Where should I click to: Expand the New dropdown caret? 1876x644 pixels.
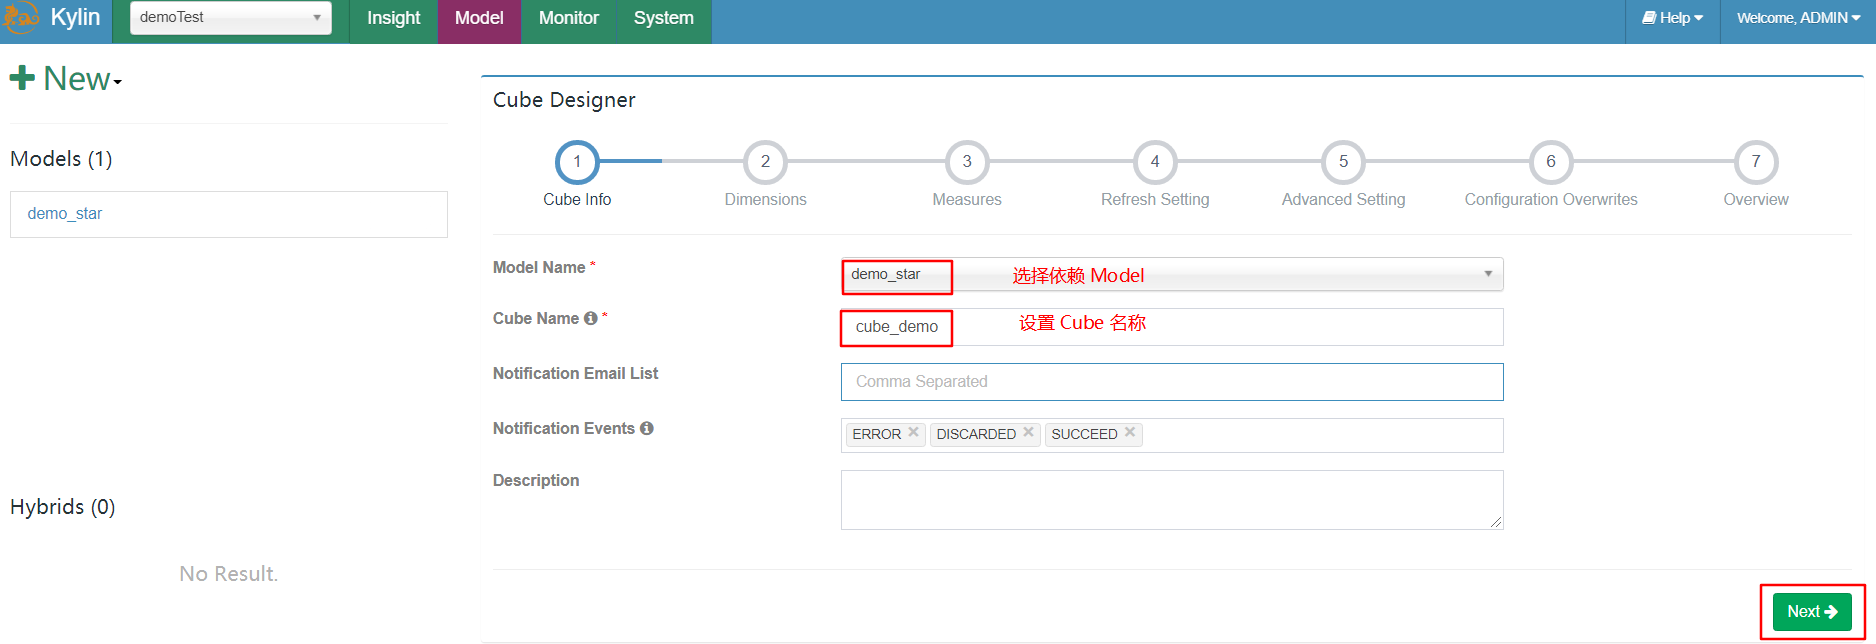(118, 83)
